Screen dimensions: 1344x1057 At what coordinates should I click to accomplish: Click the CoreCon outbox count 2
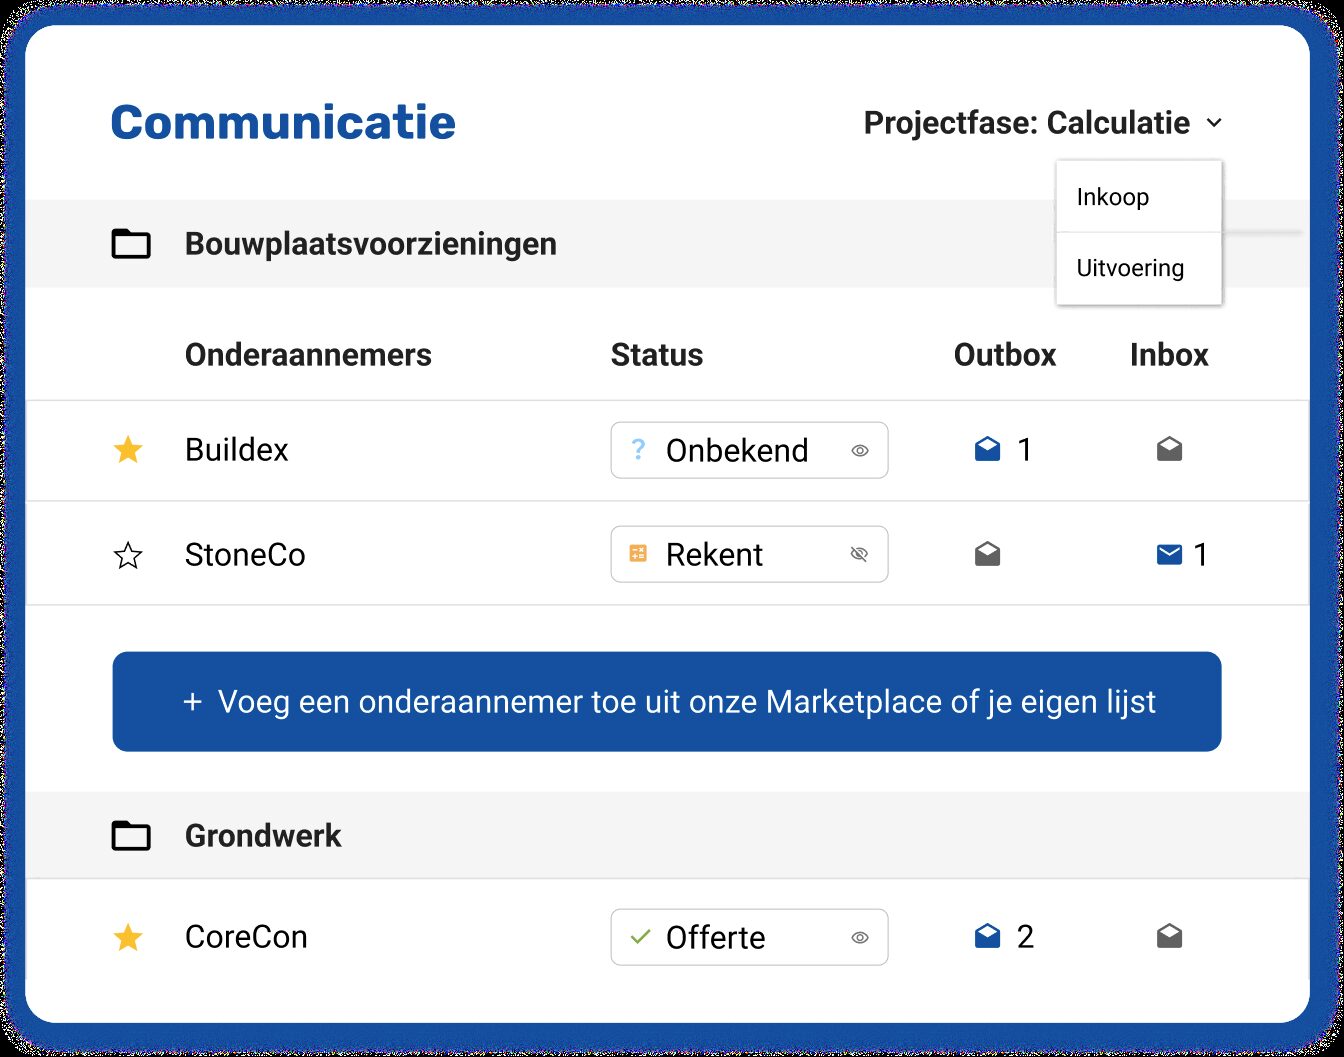coord(1025,937)
